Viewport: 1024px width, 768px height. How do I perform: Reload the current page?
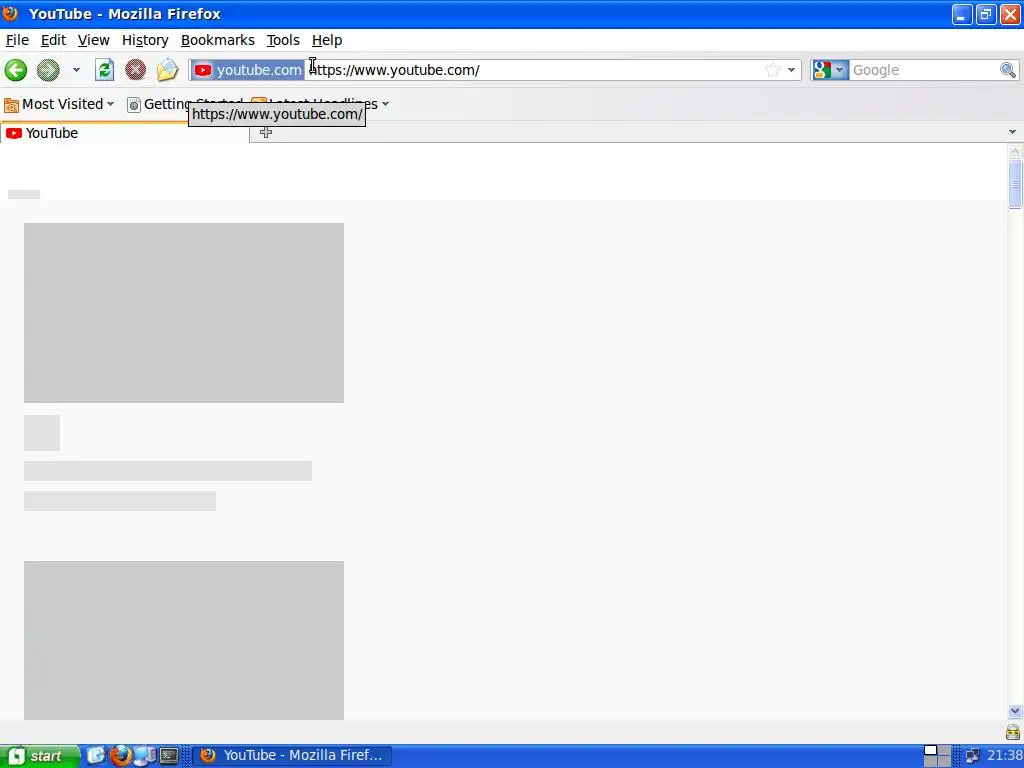[104, 70]
